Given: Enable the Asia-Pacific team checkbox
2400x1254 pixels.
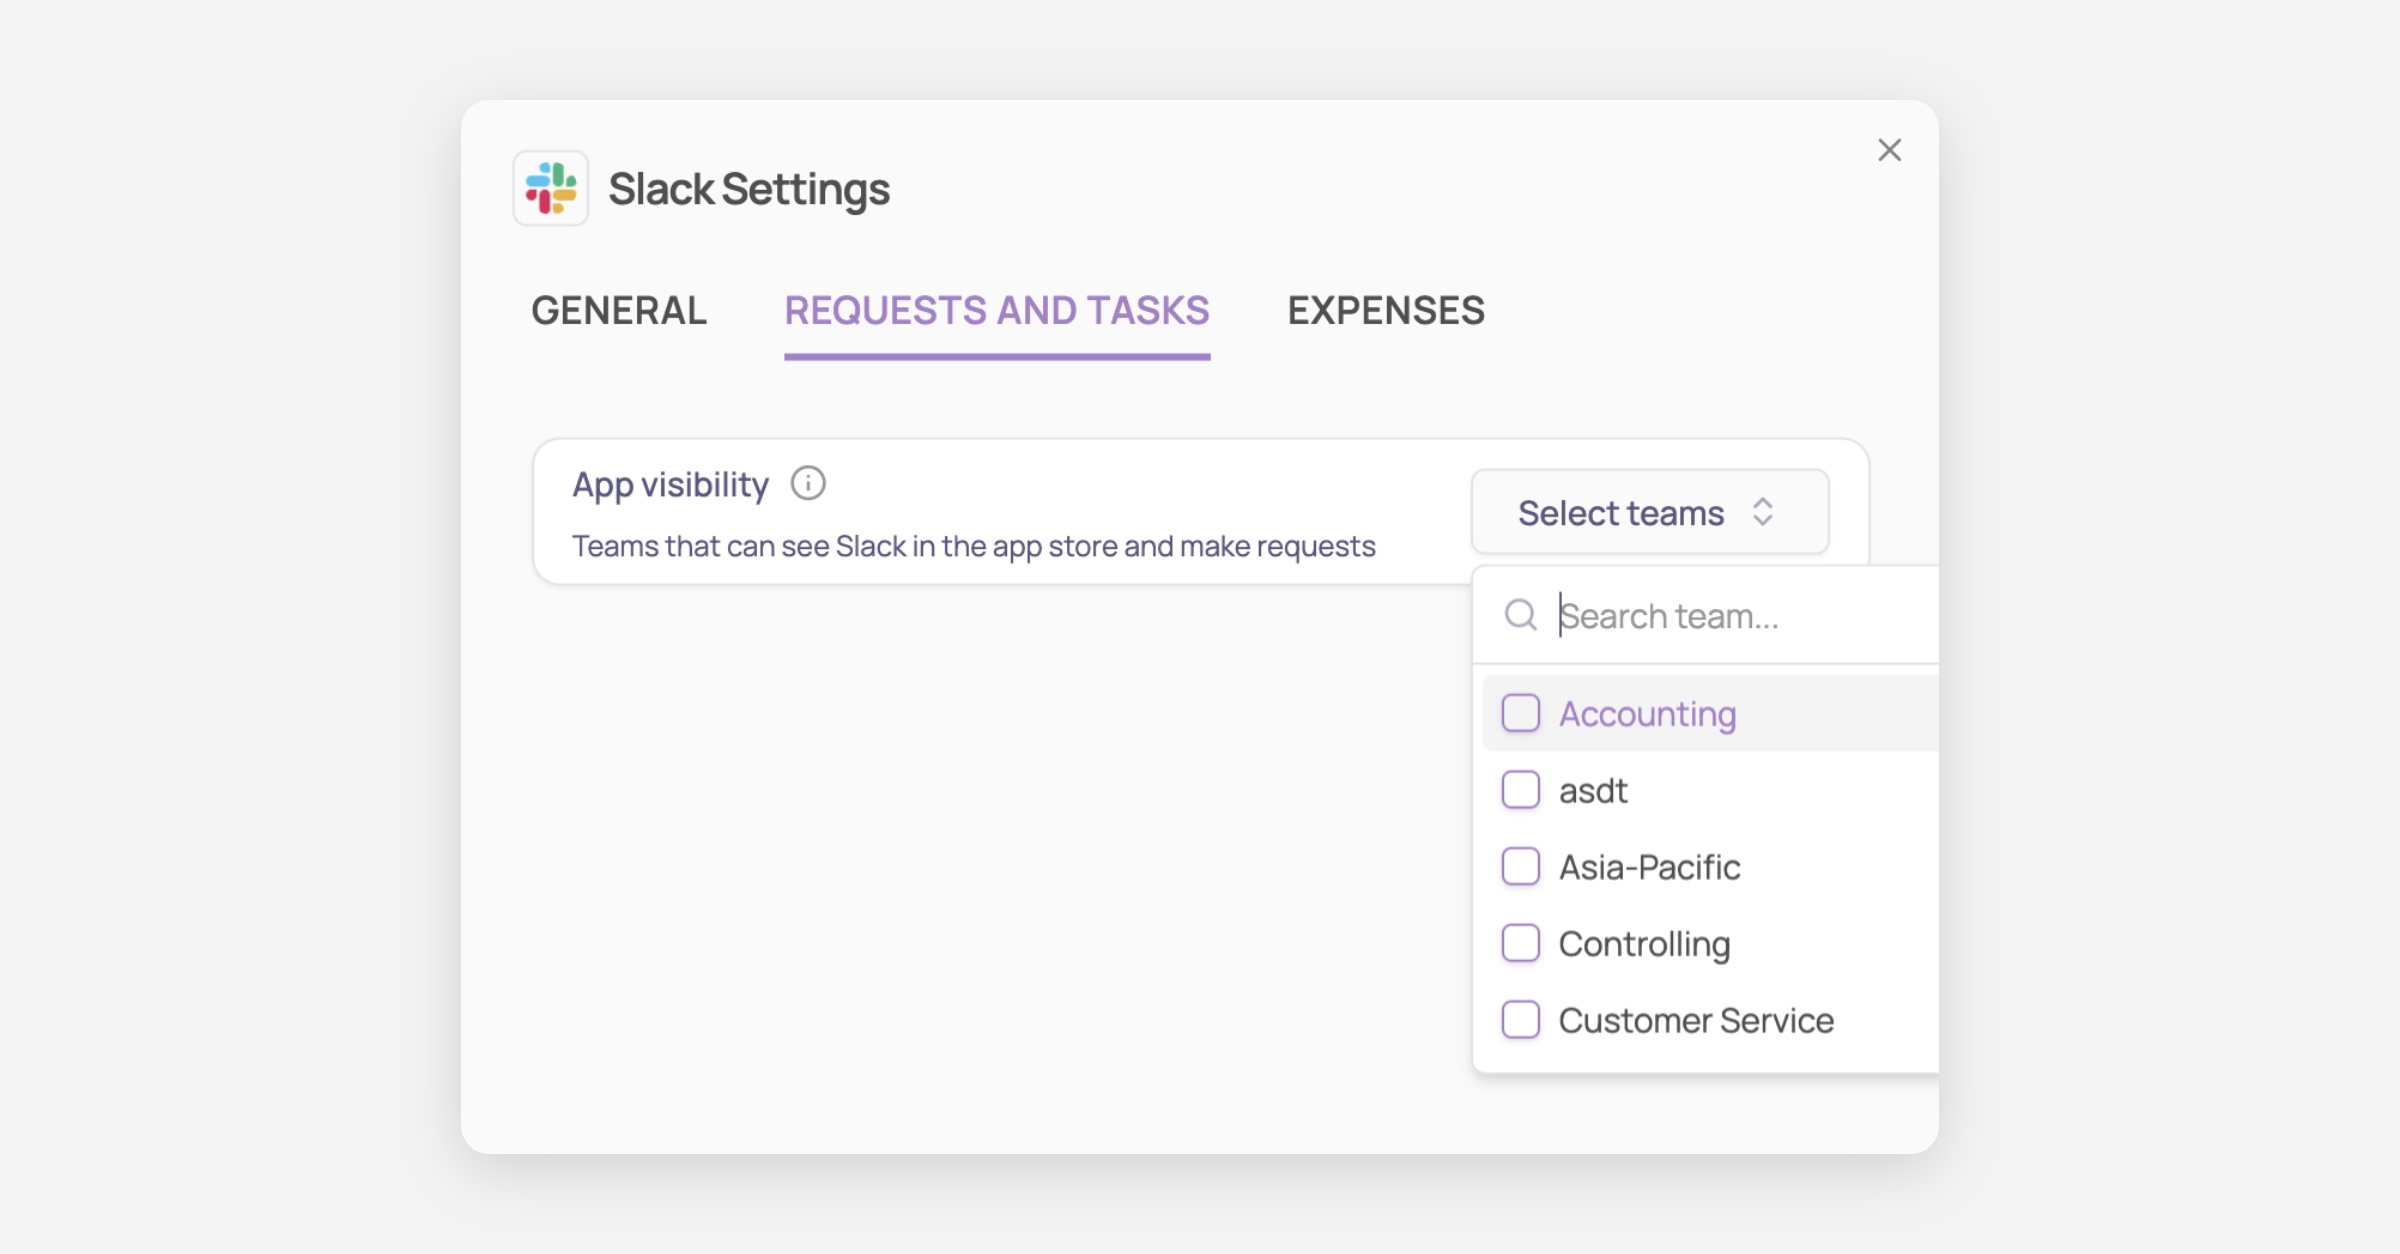Looking at the screenshot, I should coord(1521,866).
